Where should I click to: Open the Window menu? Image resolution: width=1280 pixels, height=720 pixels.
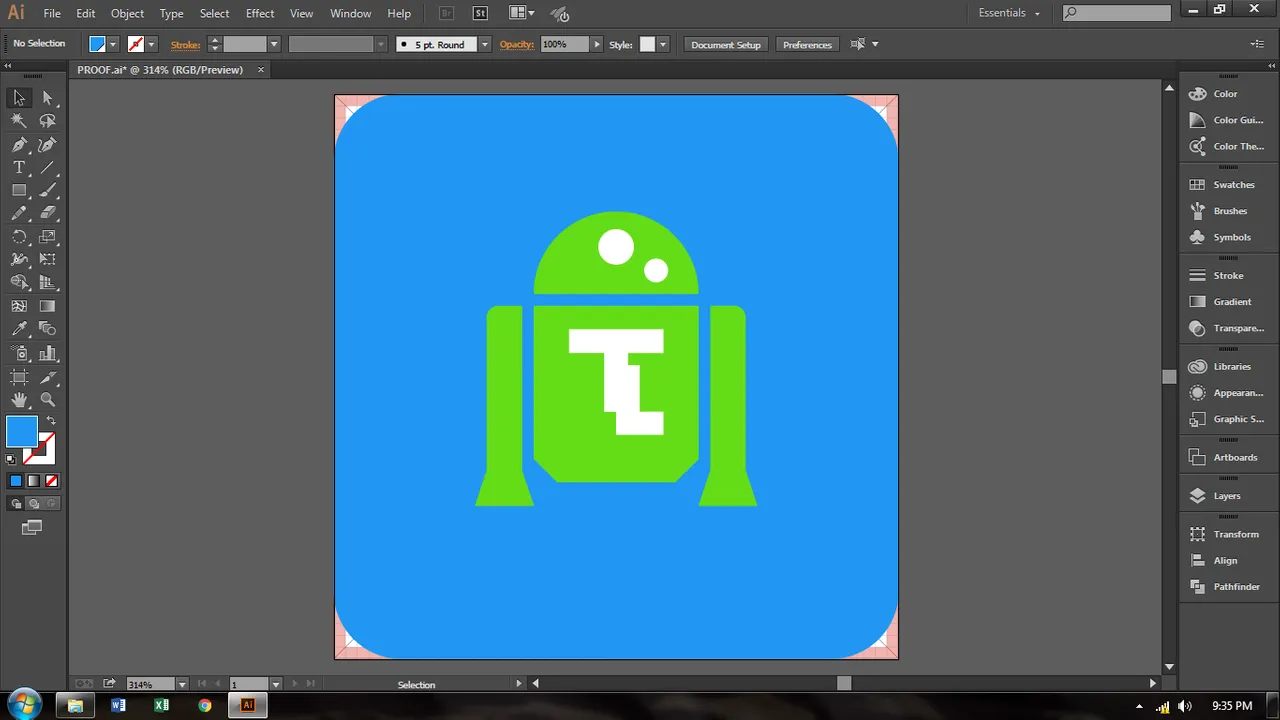[350, 13]
